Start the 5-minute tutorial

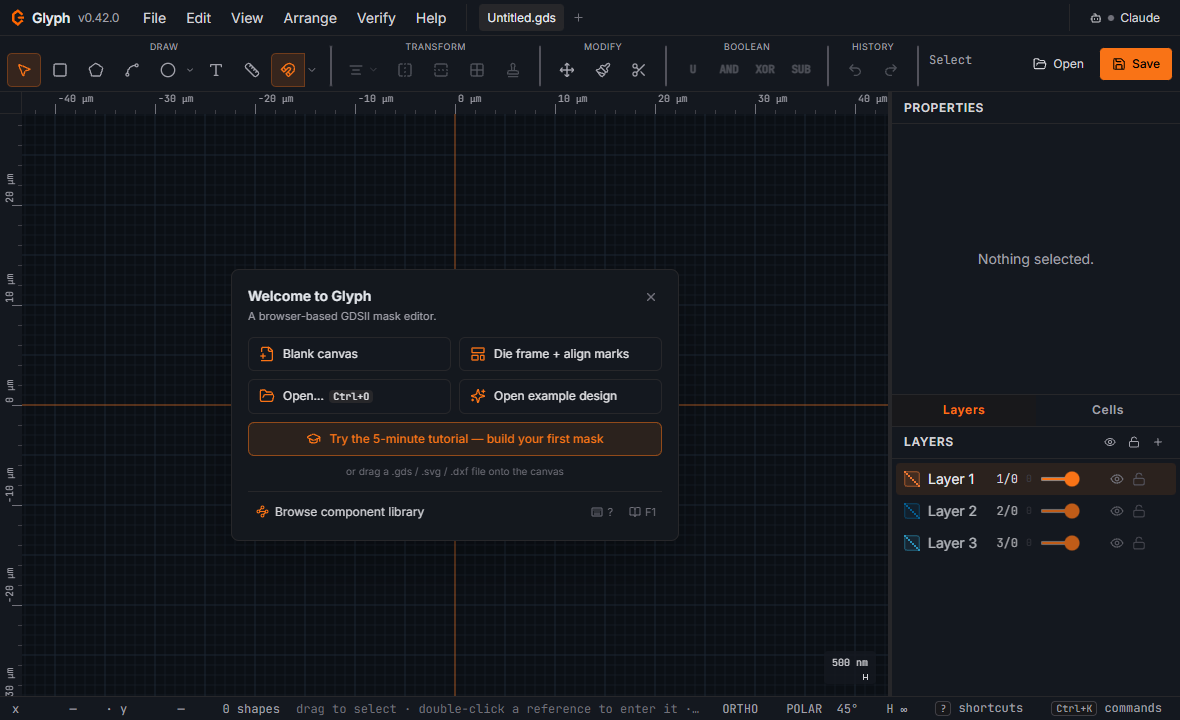pyautogui.click(x=455, y=439)
